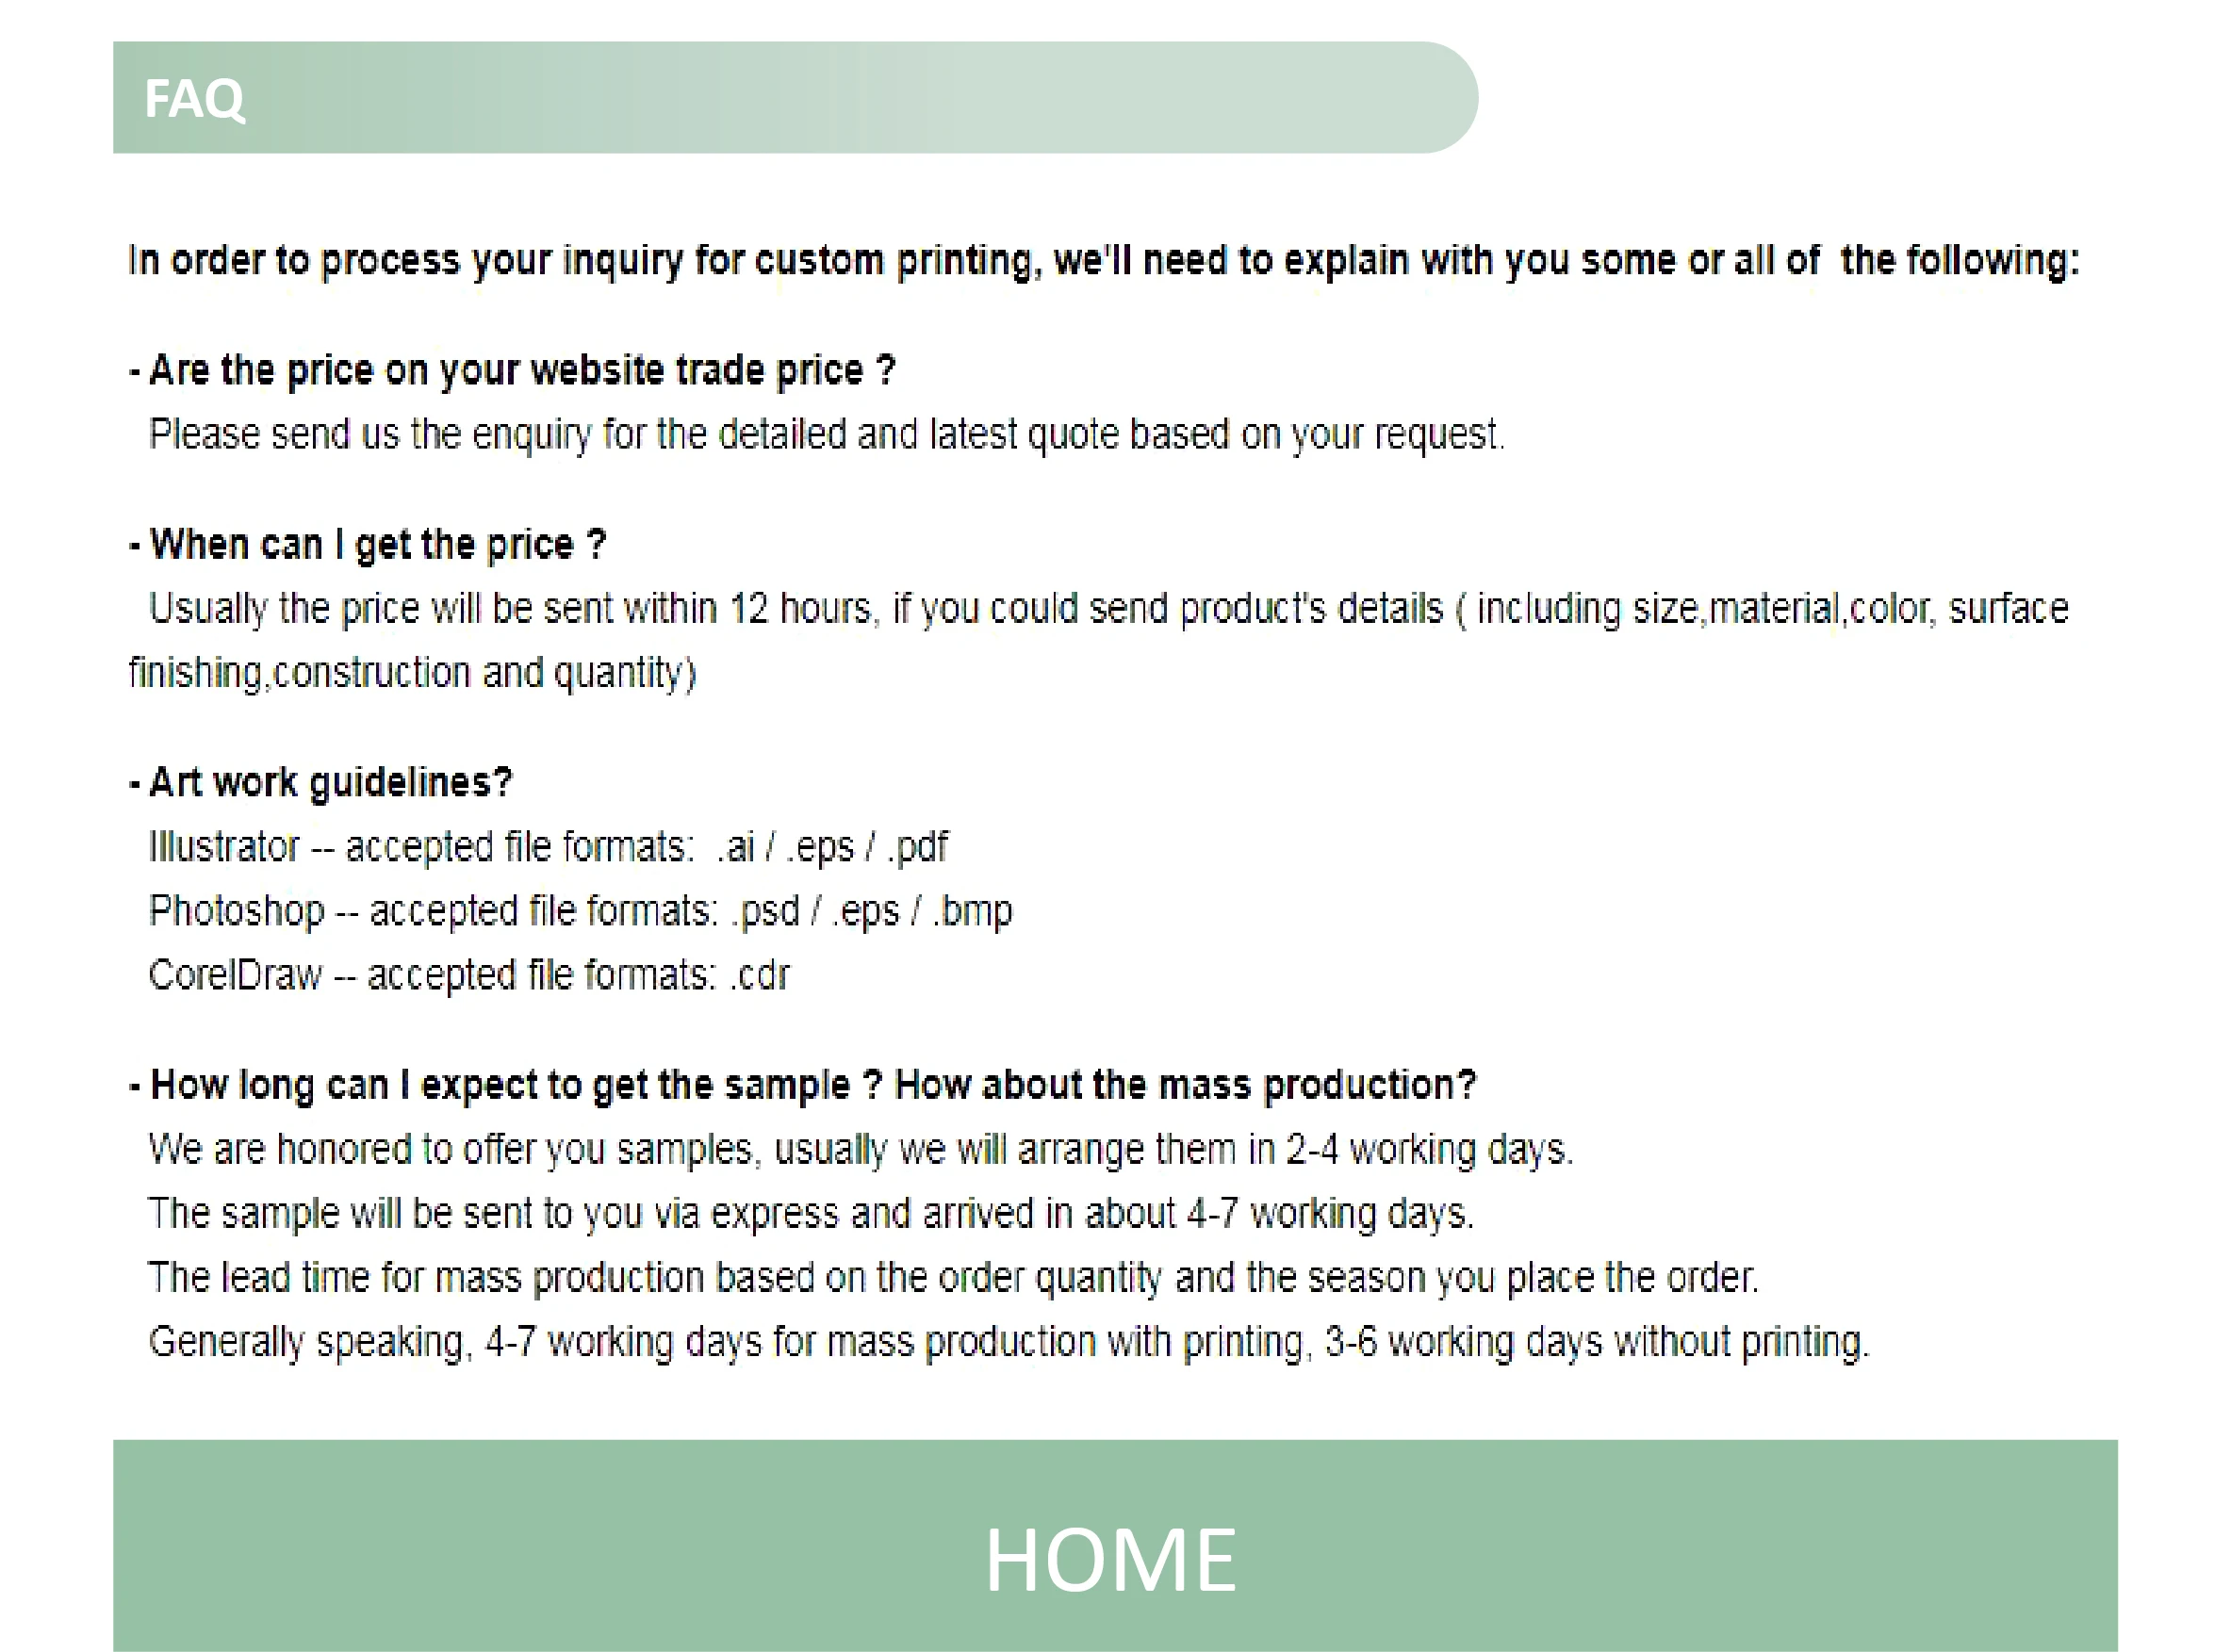
Task: Click the HOME banner button
Action: [1114, 1545]
